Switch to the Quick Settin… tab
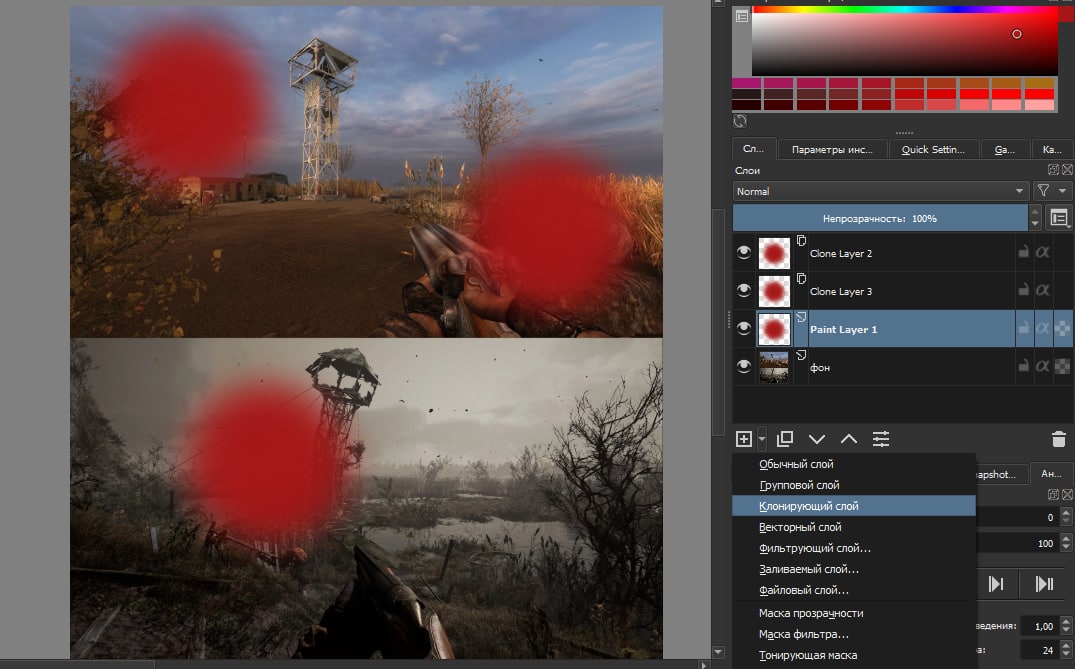The width and height of the screenshot is (1075, 669). click(x=932, y=149)
